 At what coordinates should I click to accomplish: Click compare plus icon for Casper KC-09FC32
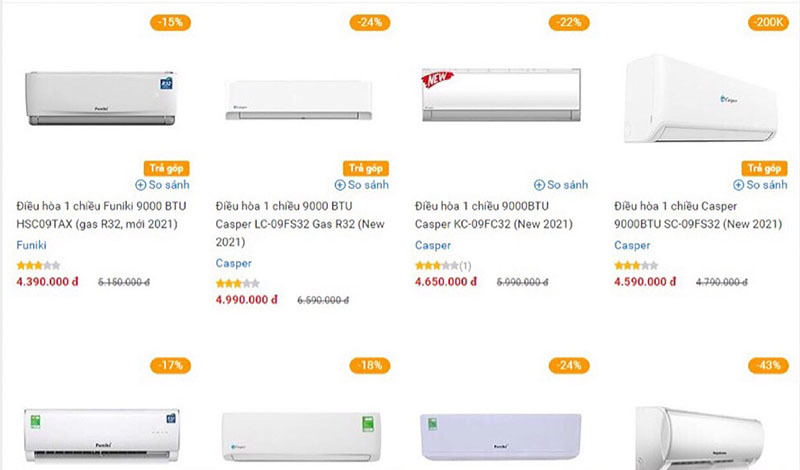coord(540,185)
